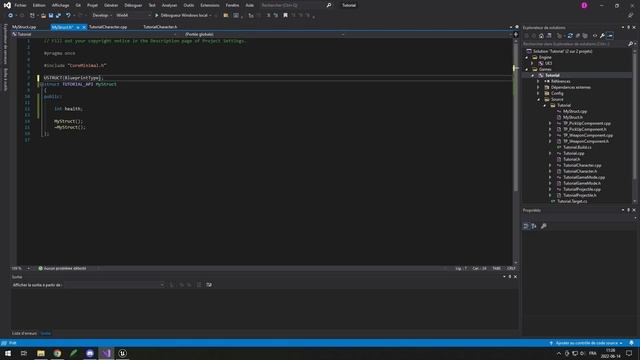Viewport: 640px width, 360px height.
Task: Click the Home icon in Solution Explorer toolbar
Action: point(541,36)
